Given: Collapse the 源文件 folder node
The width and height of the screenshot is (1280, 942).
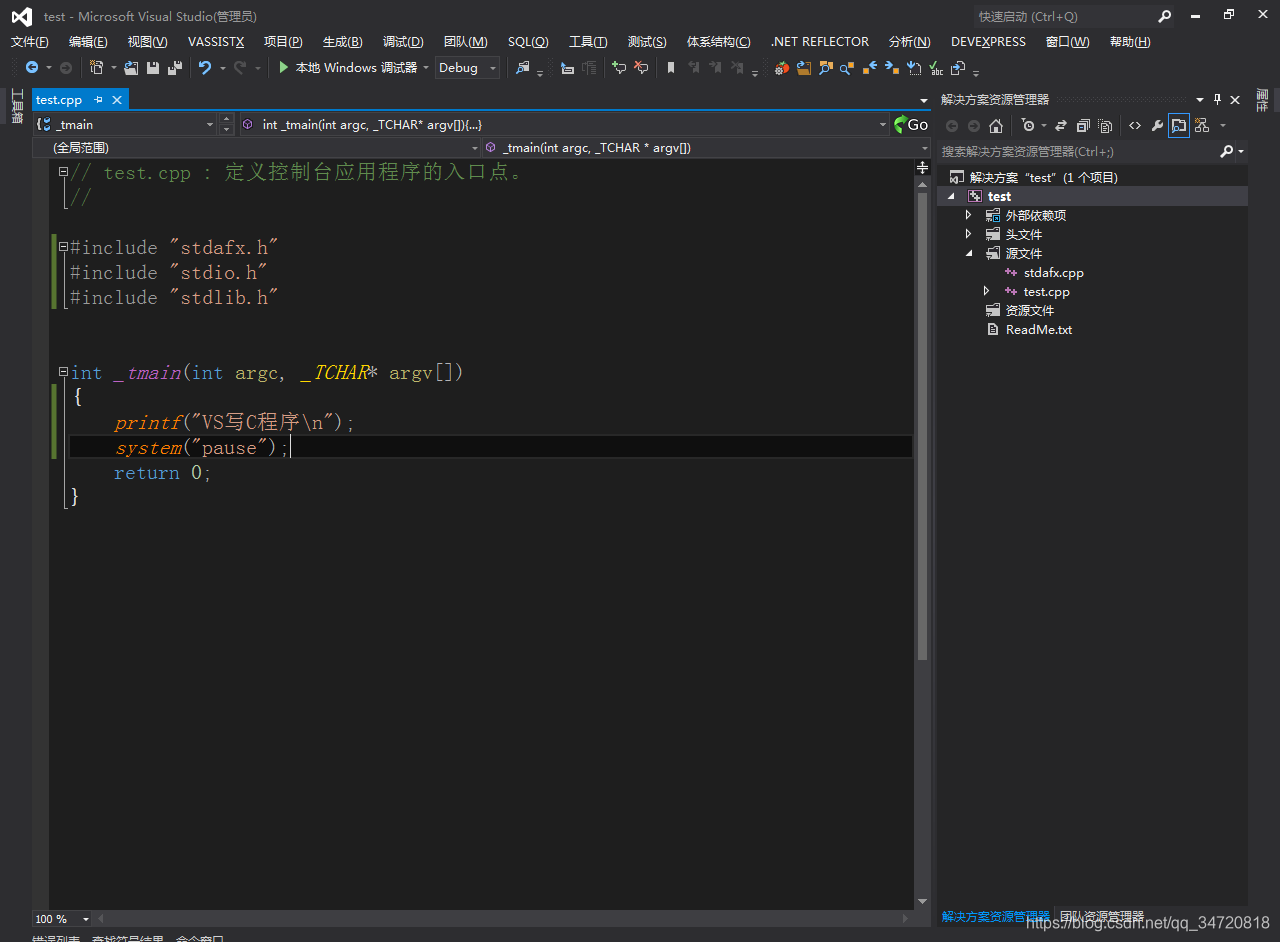Looking at the screenshot, I should 968,253.
